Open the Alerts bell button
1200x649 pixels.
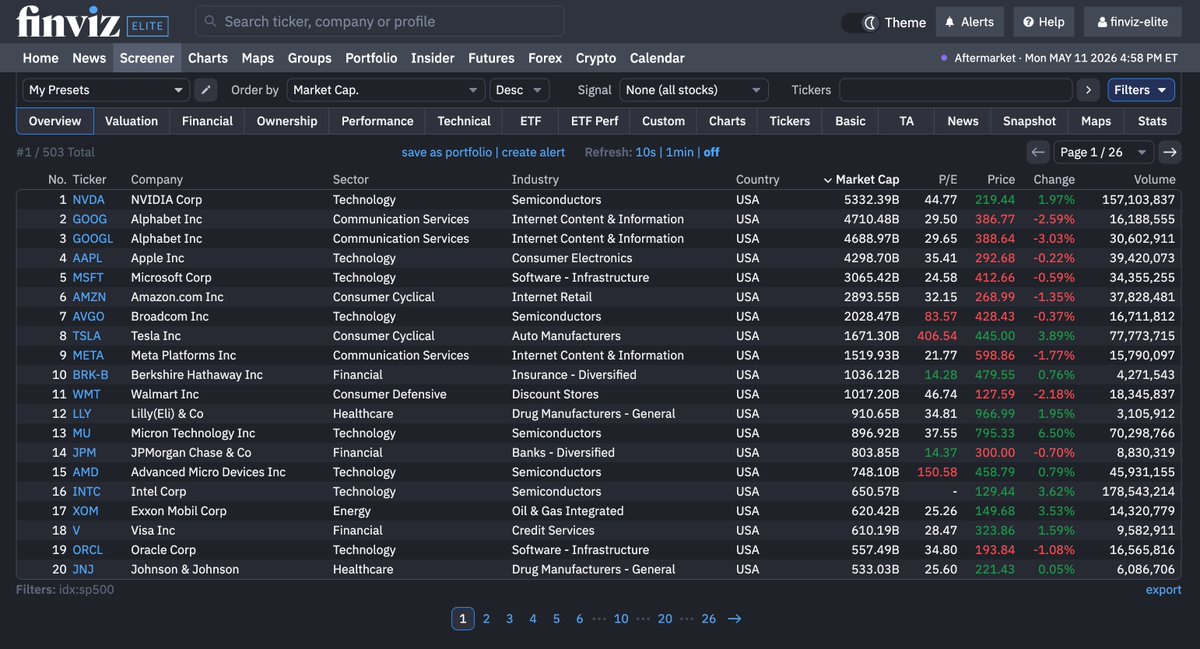point(970,22)
